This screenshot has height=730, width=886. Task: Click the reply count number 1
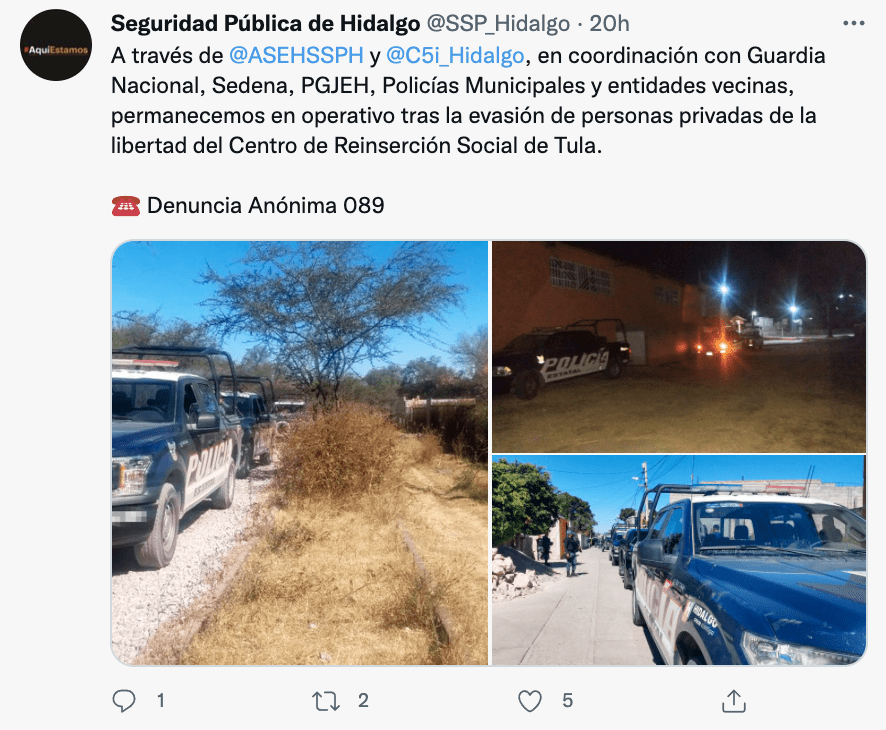160,701
